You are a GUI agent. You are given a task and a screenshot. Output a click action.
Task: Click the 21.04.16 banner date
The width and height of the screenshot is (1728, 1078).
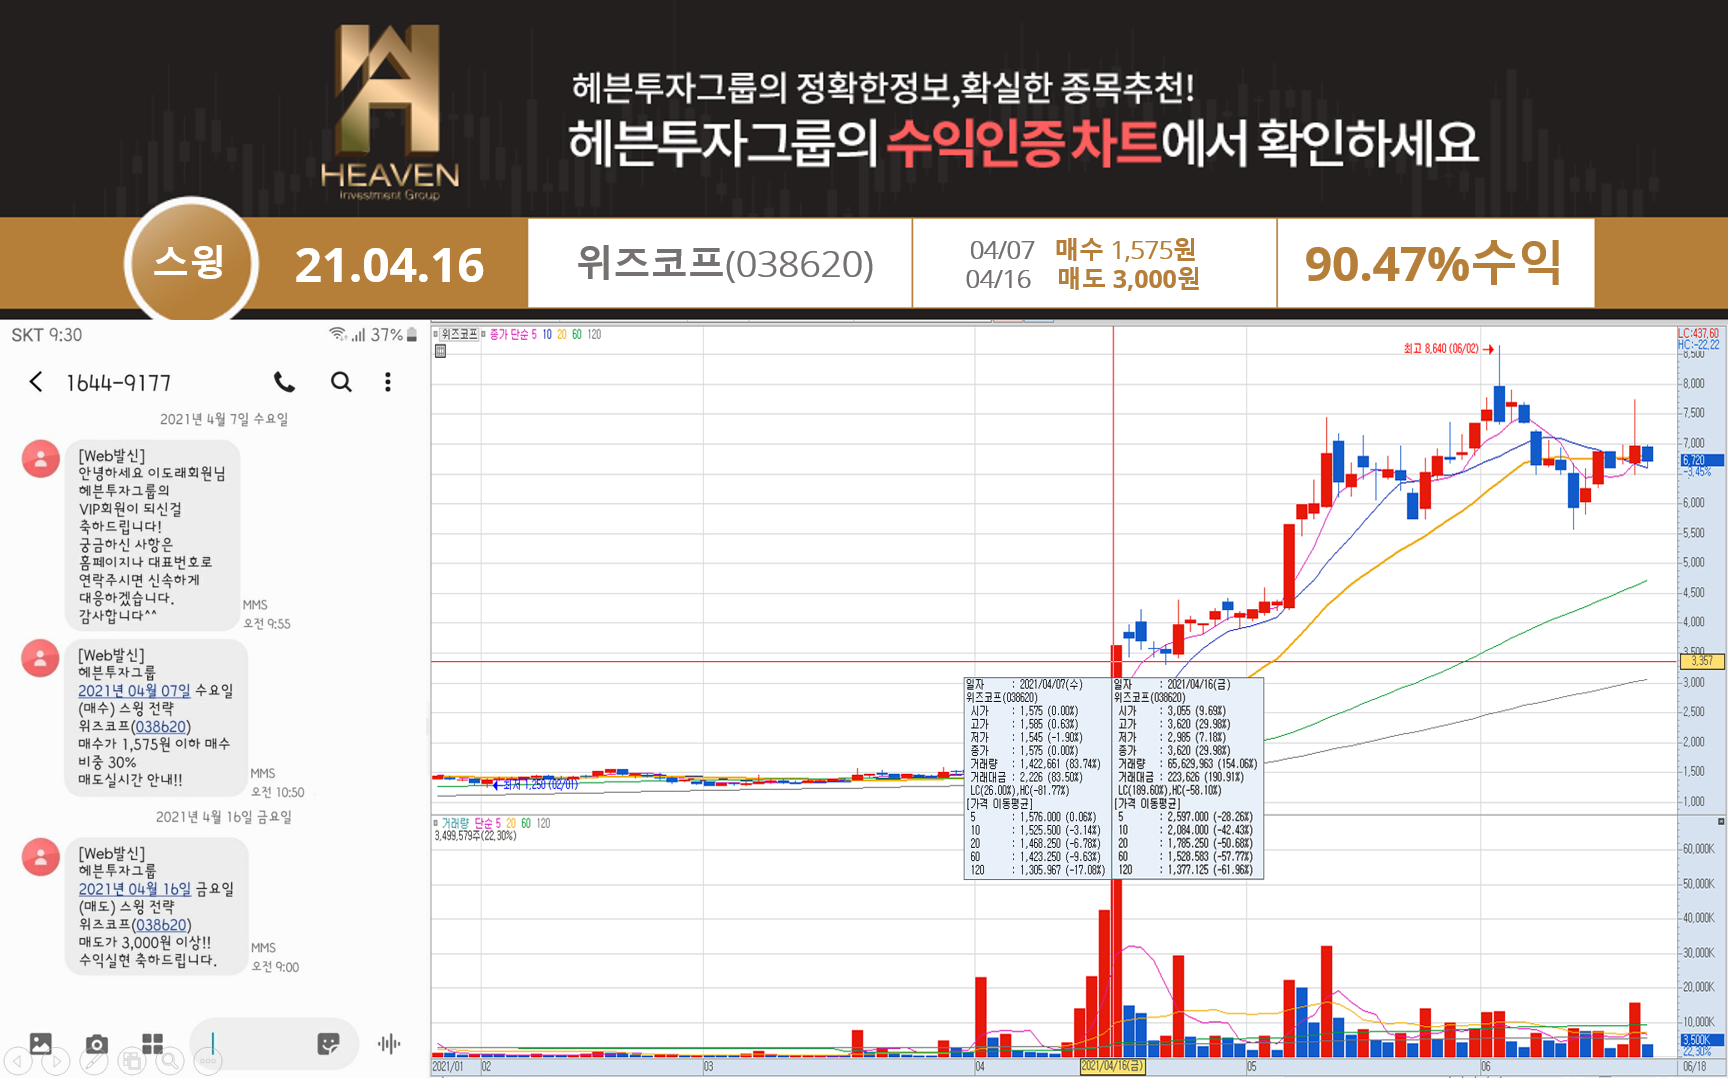tap(390, 265)
